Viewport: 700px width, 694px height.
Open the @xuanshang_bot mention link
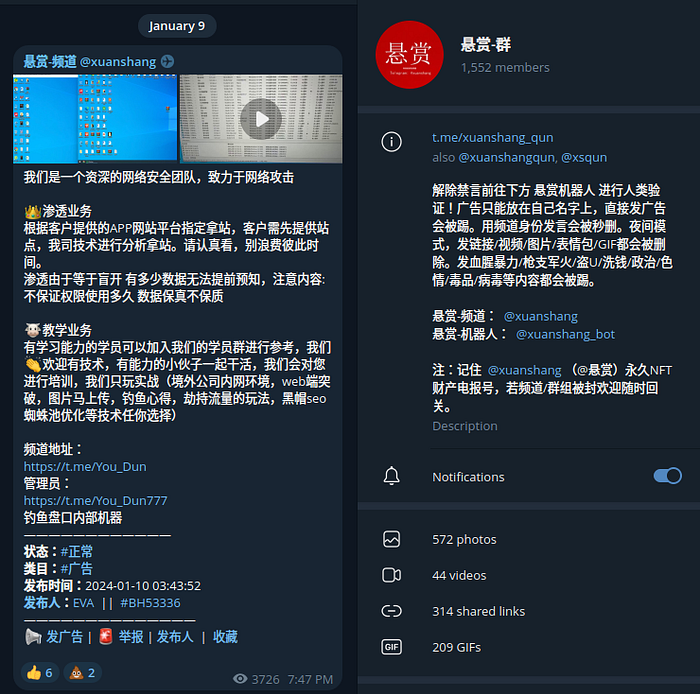(x=565, y=334)
